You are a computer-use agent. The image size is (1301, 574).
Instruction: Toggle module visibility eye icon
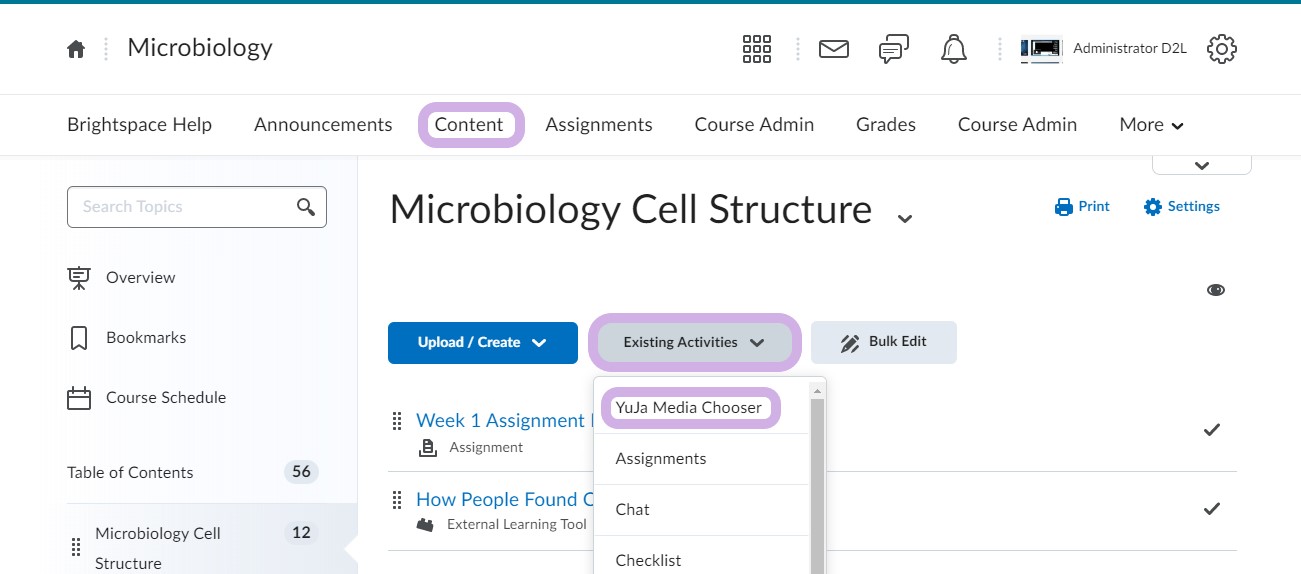point(1215,290)
